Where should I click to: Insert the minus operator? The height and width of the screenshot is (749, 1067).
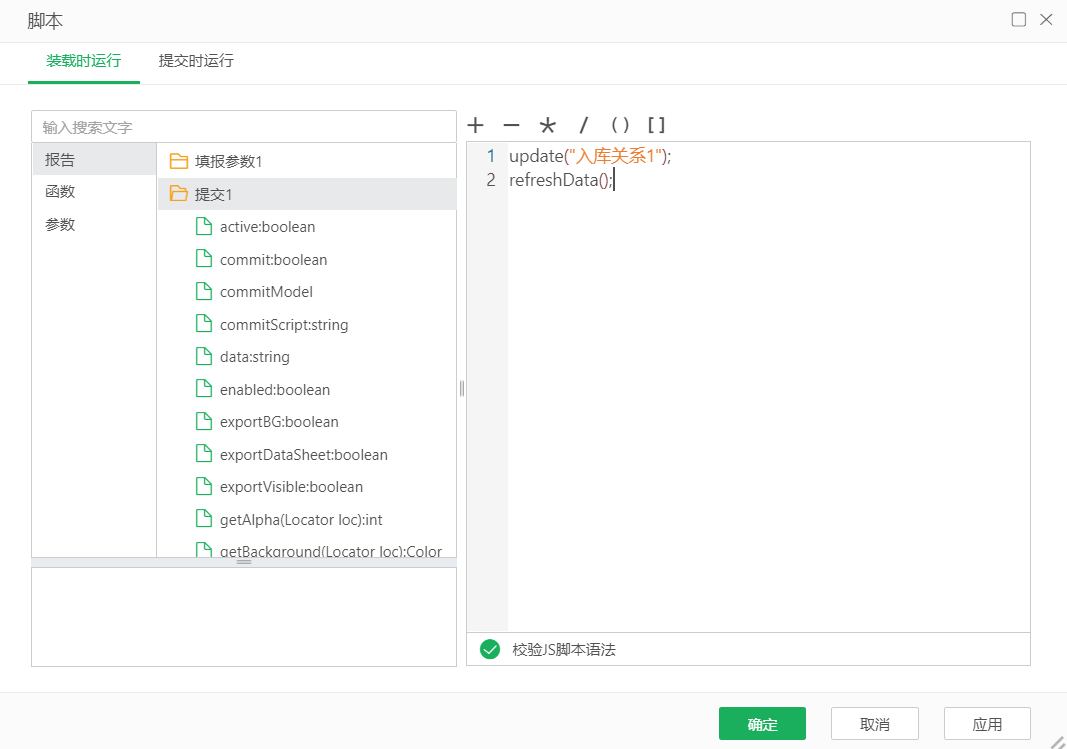(x=511, y=125)
